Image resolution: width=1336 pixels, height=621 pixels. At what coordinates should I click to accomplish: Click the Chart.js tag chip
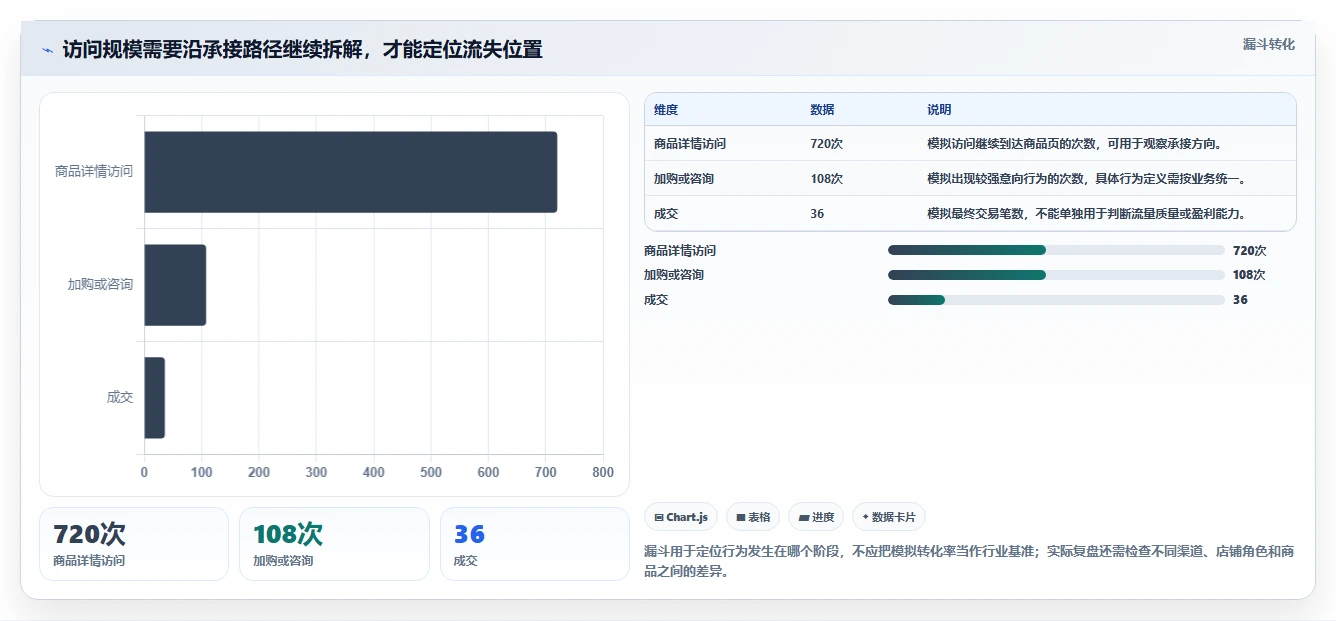[681, 517]
